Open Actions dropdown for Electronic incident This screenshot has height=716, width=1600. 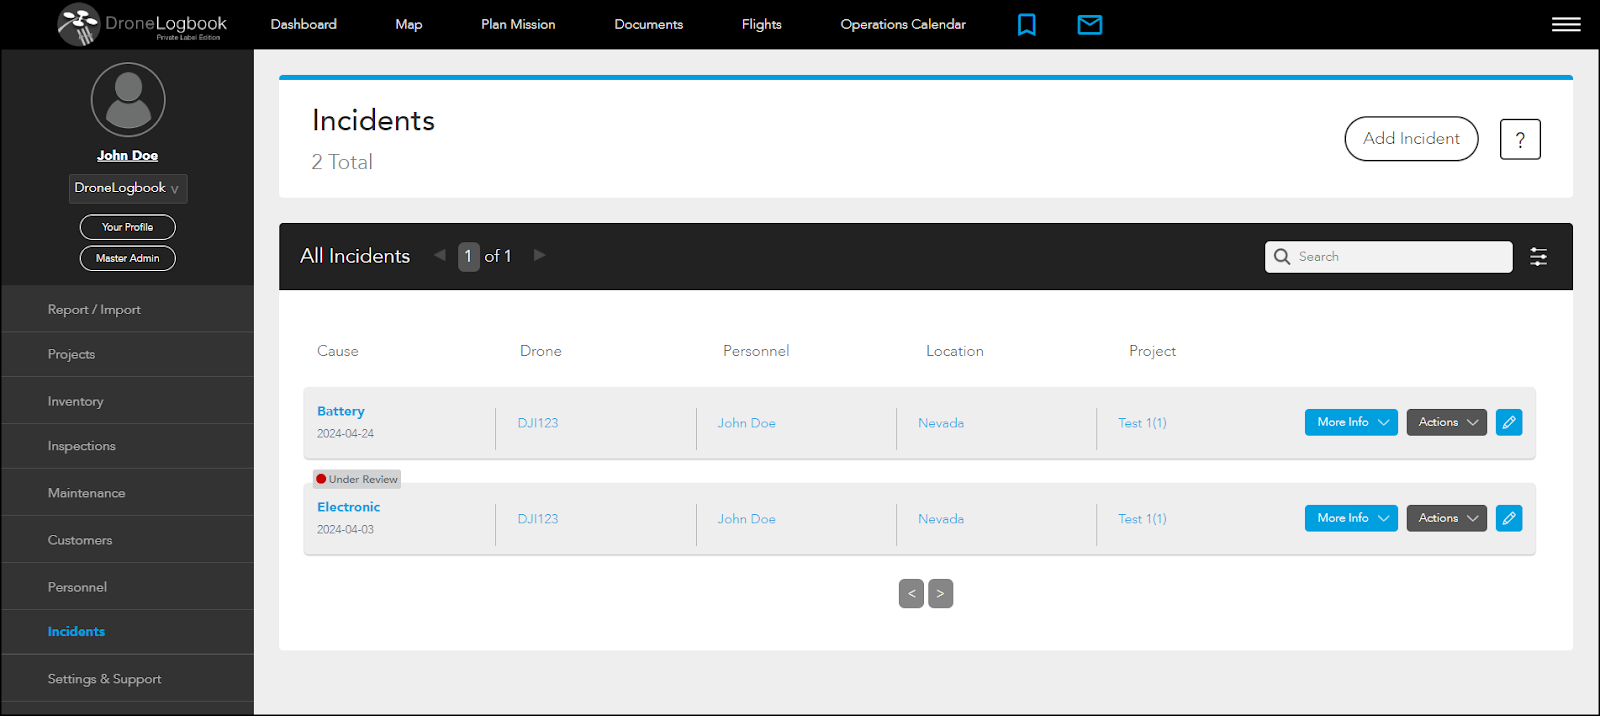tap(1447, 518)
